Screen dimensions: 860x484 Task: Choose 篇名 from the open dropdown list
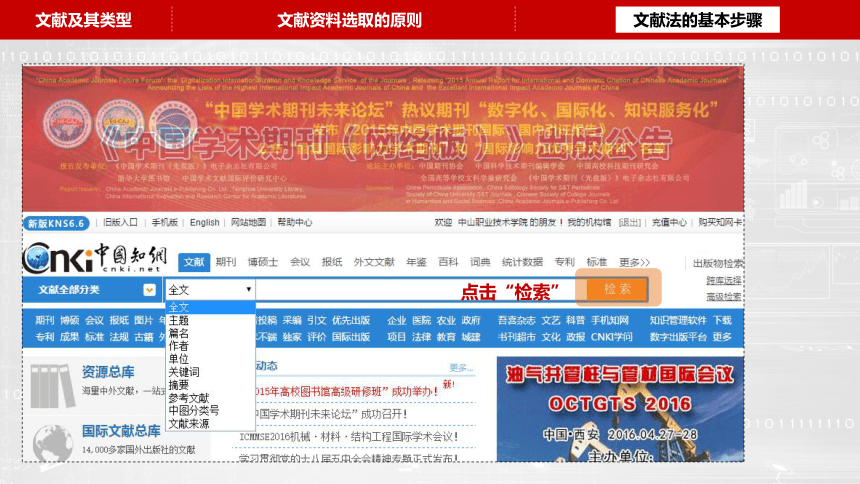coord(179,333)
